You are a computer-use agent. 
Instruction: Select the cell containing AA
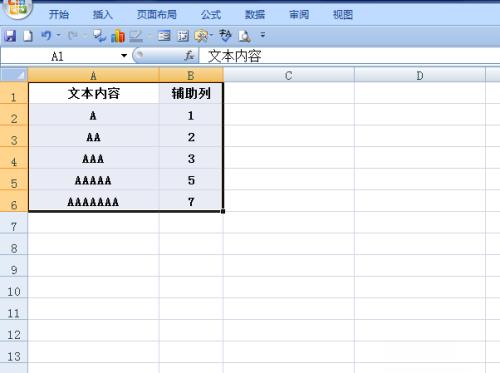pos(94,136)
